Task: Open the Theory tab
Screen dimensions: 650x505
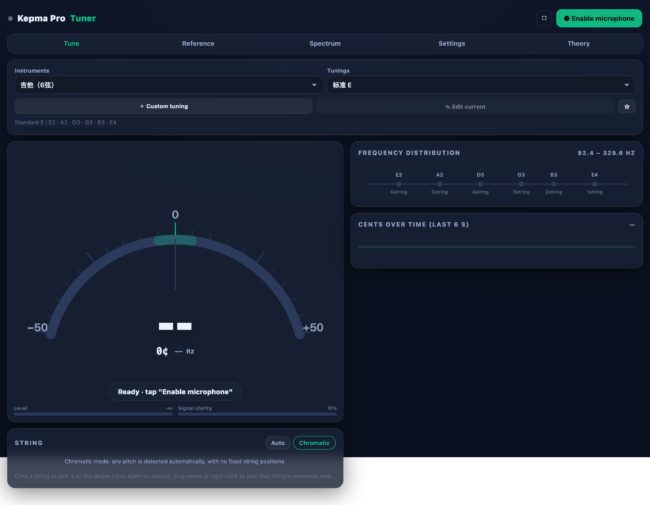Action: point(579,44)
